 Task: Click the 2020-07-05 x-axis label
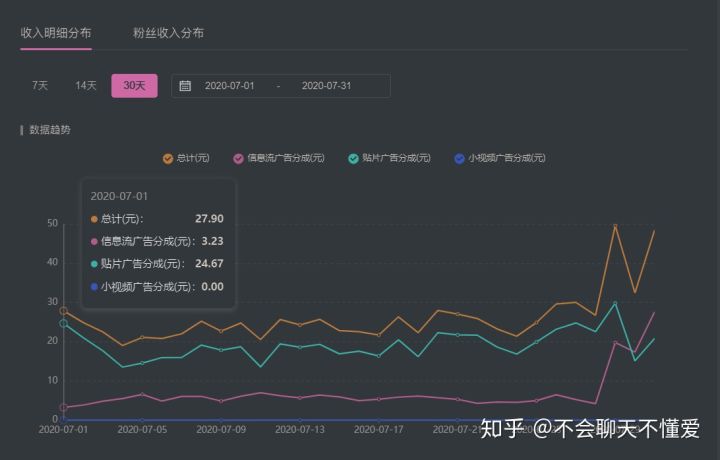[x=142, y=430]
